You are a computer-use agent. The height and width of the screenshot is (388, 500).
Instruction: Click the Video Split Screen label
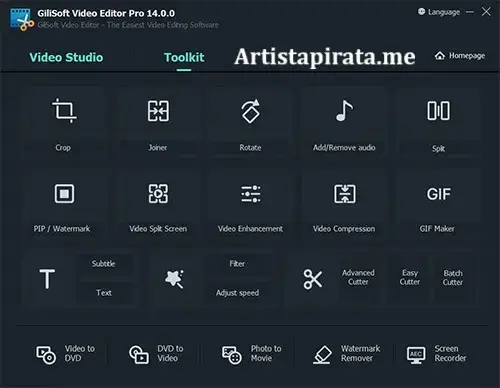158,229
